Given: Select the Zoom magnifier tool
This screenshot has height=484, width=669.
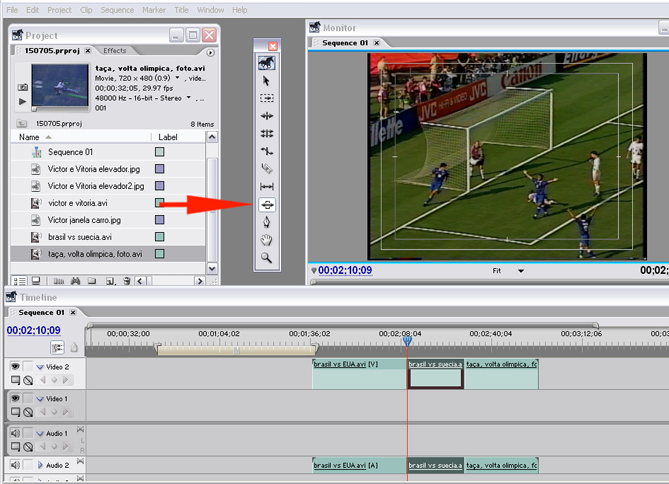Looking at the screenshot, I should 266,257.
